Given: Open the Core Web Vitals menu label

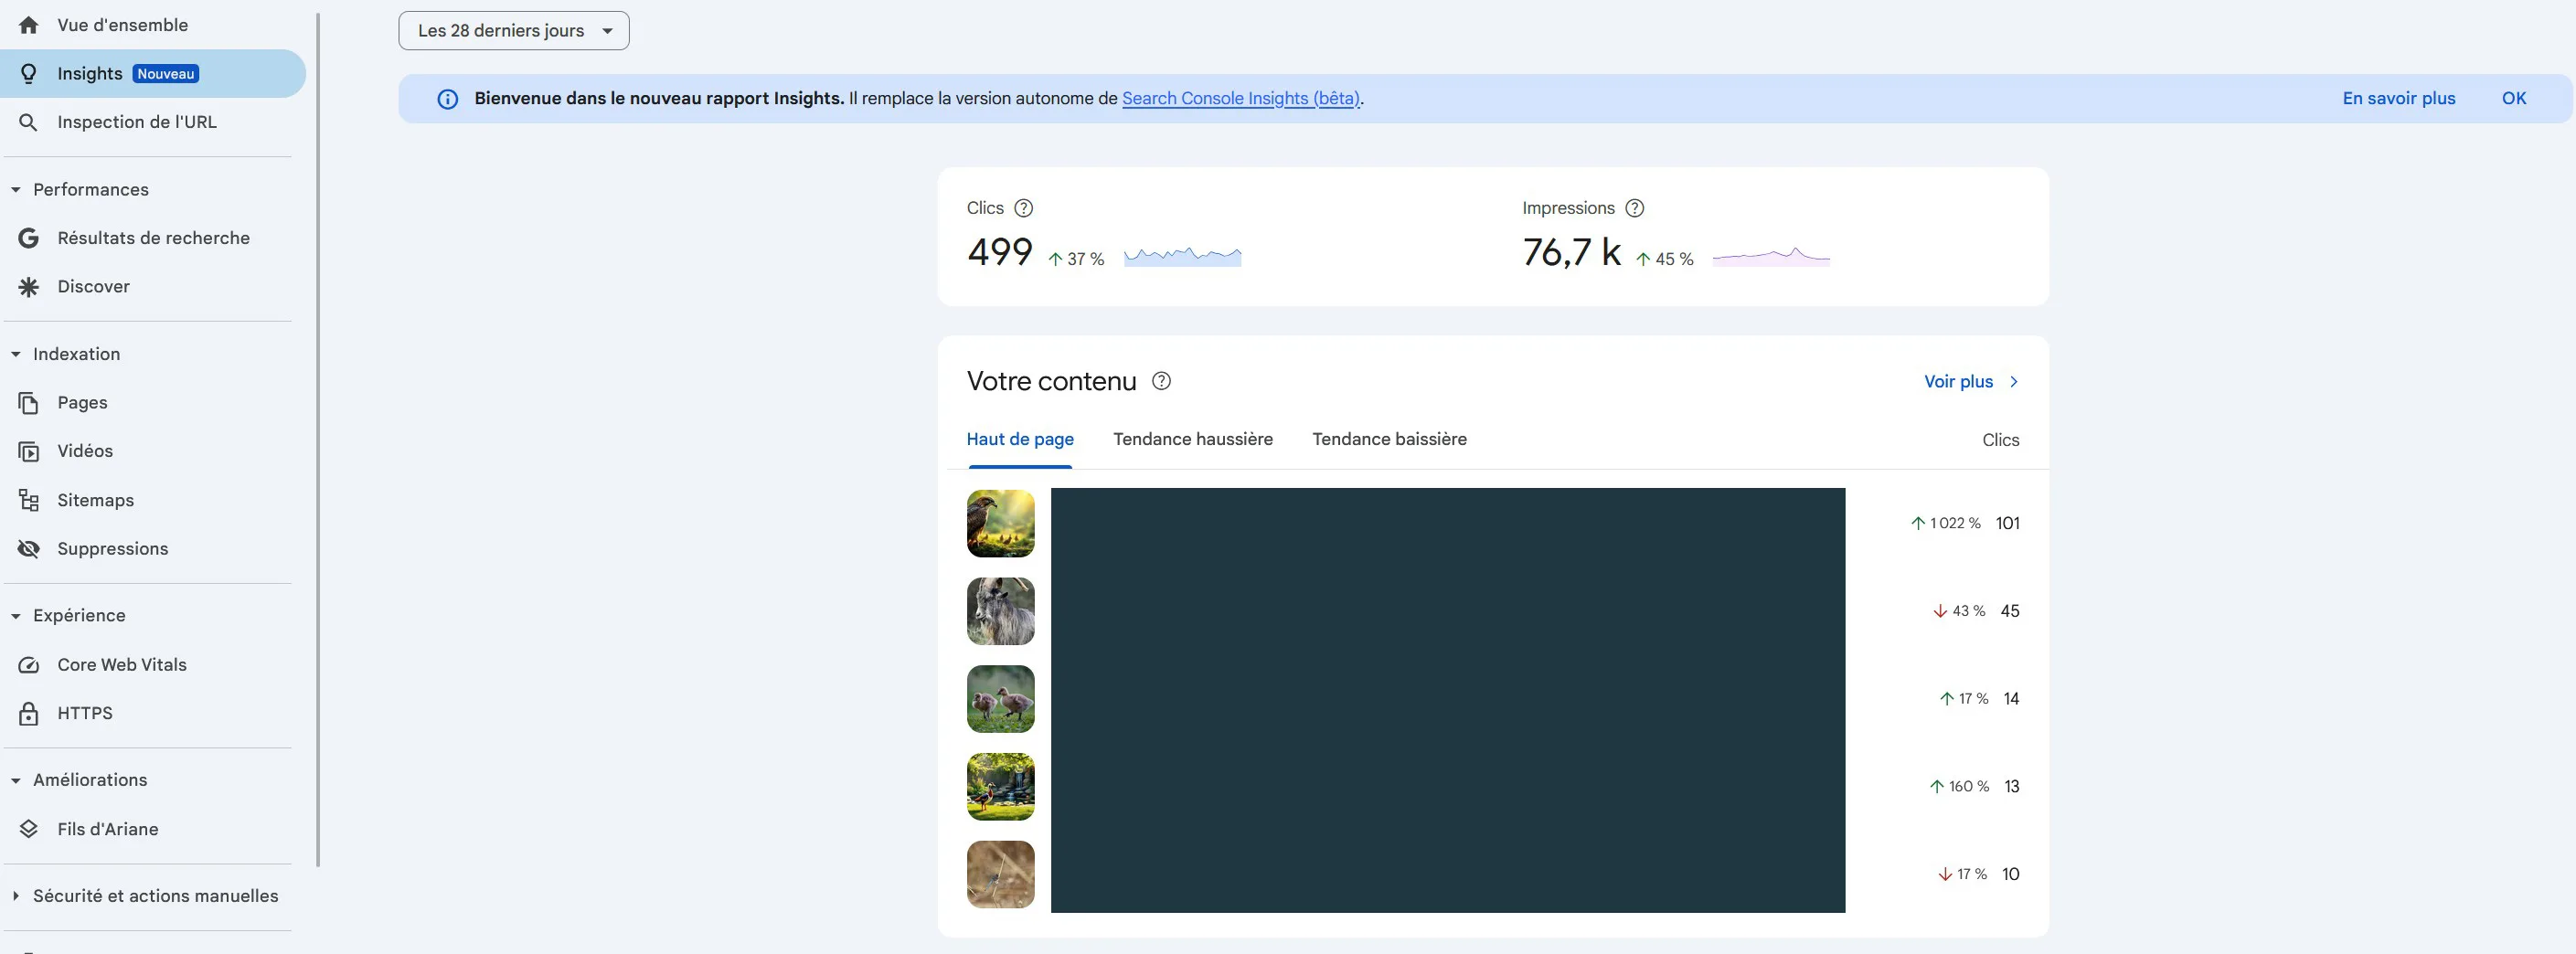Looking at the screenshot, I should [122, 665].
